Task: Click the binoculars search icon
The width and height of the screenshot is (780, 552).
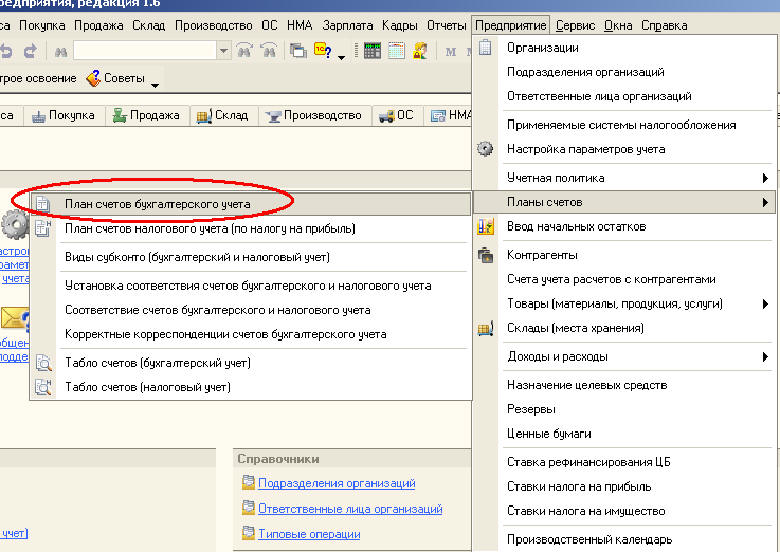Action: 60,50
